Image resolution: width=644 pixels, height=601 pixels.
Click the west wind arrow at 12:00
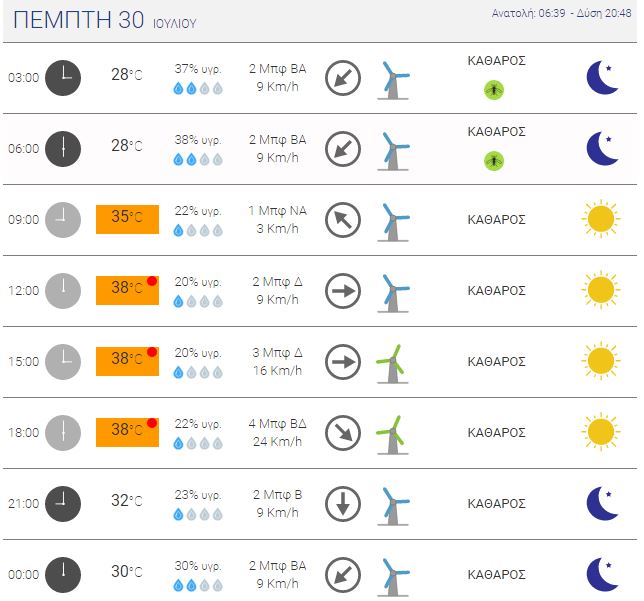[x=343, y=291]
